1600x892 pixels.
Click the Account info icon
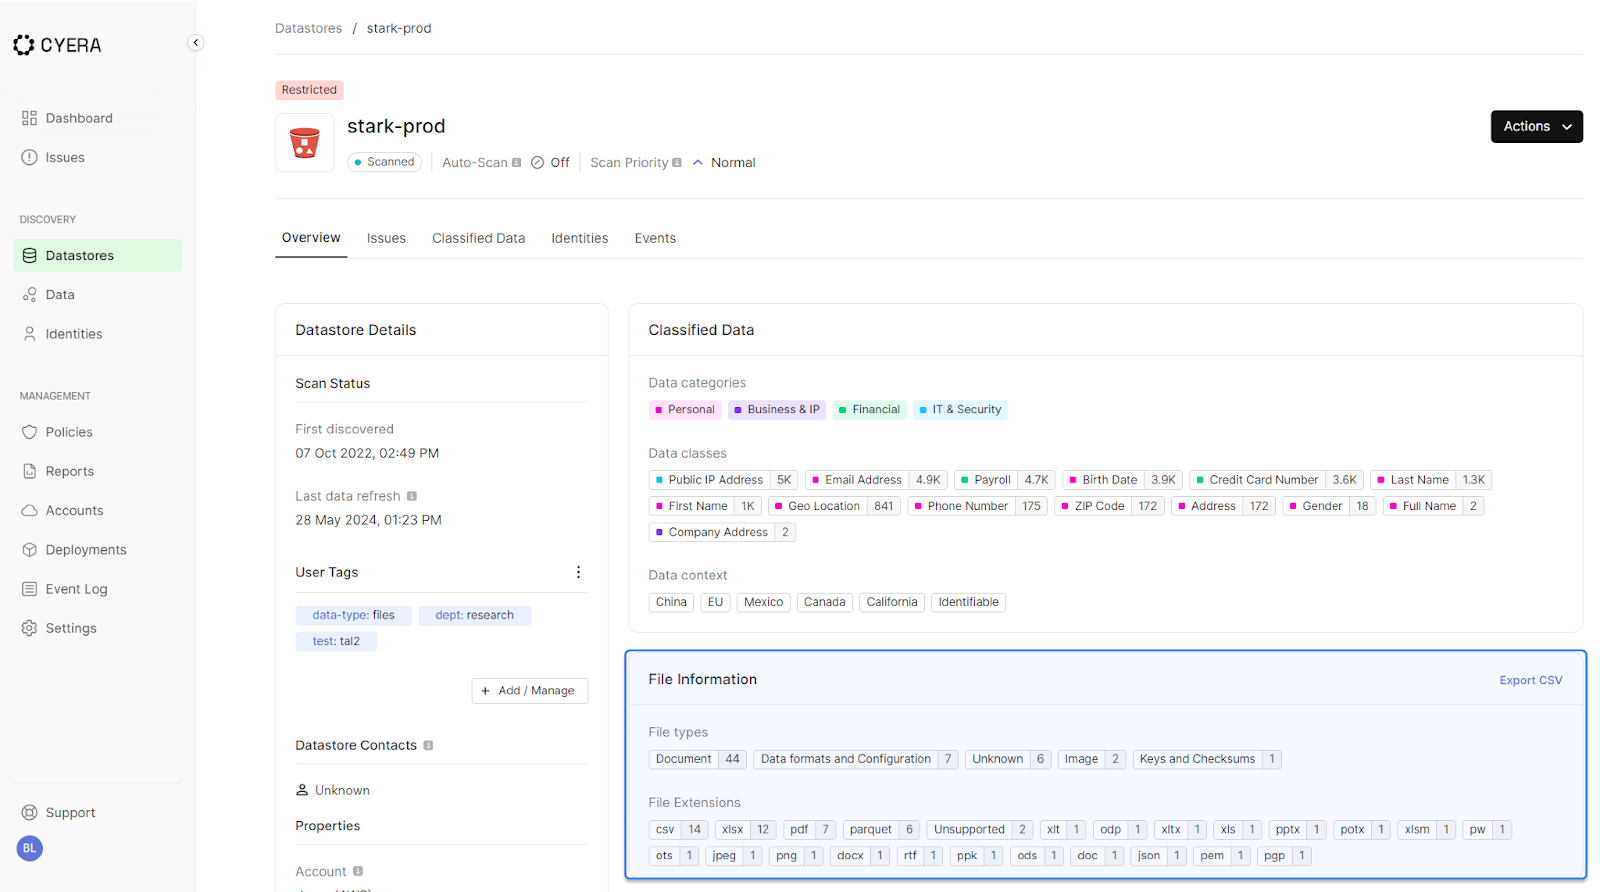tap(358, 871)
